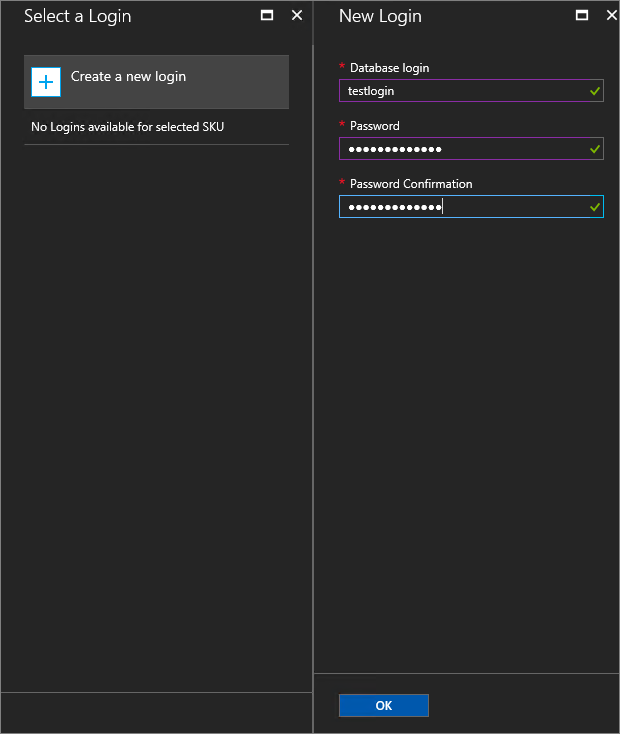Click the green checkmark in Database login

coord(595,91)
